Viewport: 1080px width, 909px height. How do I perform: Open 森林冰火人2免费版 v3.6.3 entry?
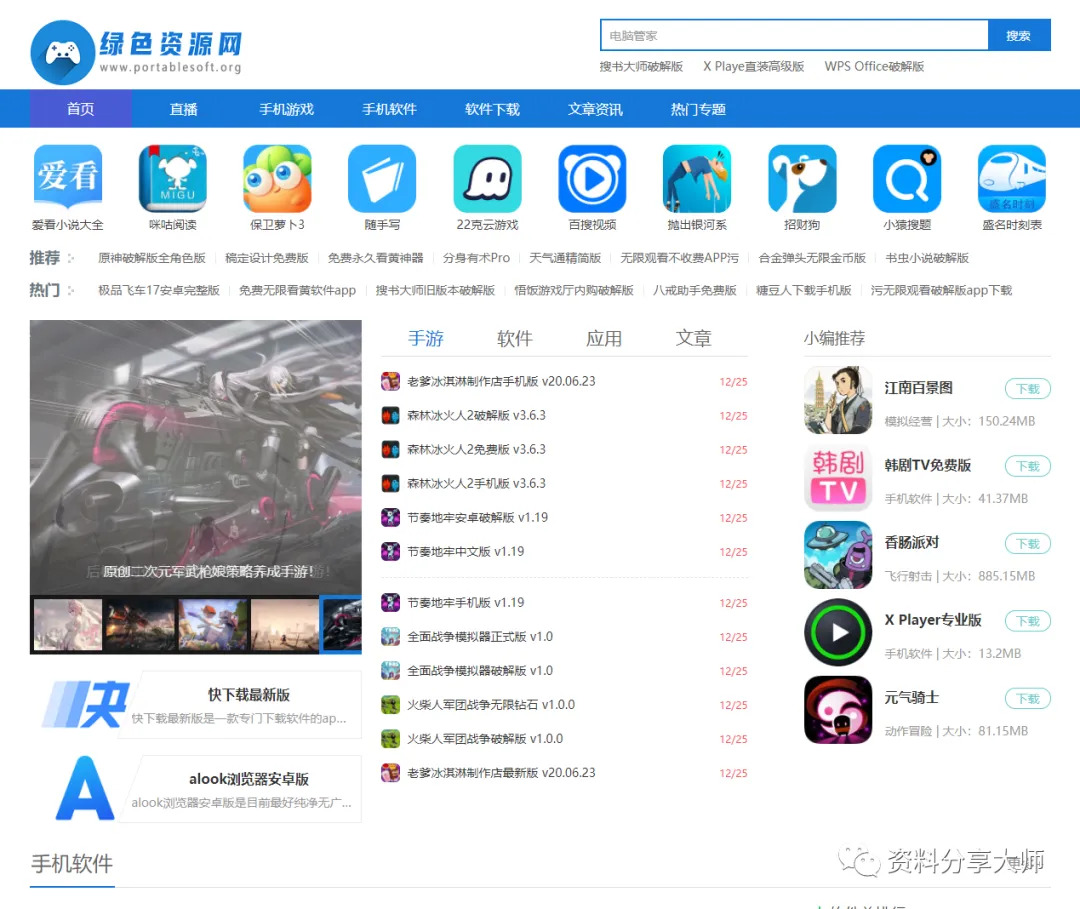(x=476, y=449)
